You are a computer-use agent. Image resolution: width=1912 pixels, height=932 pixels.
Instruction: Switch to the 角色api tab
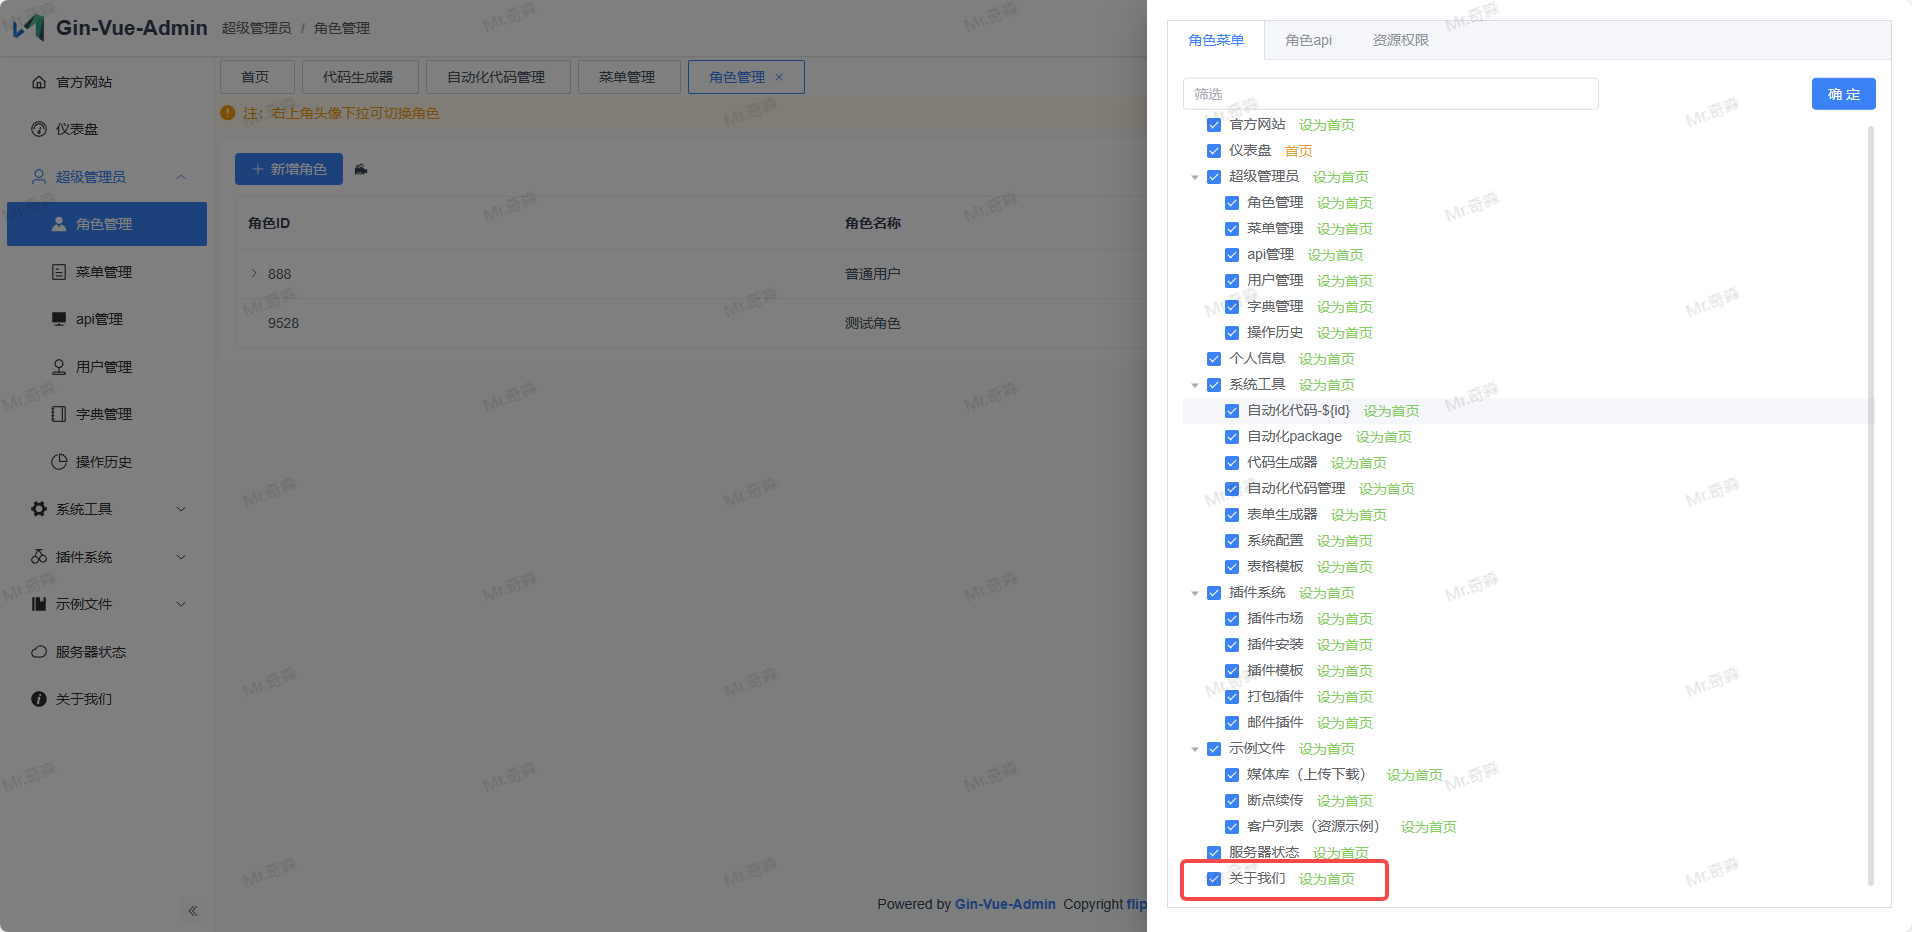pyautogui.click(x=1308, y=40)
